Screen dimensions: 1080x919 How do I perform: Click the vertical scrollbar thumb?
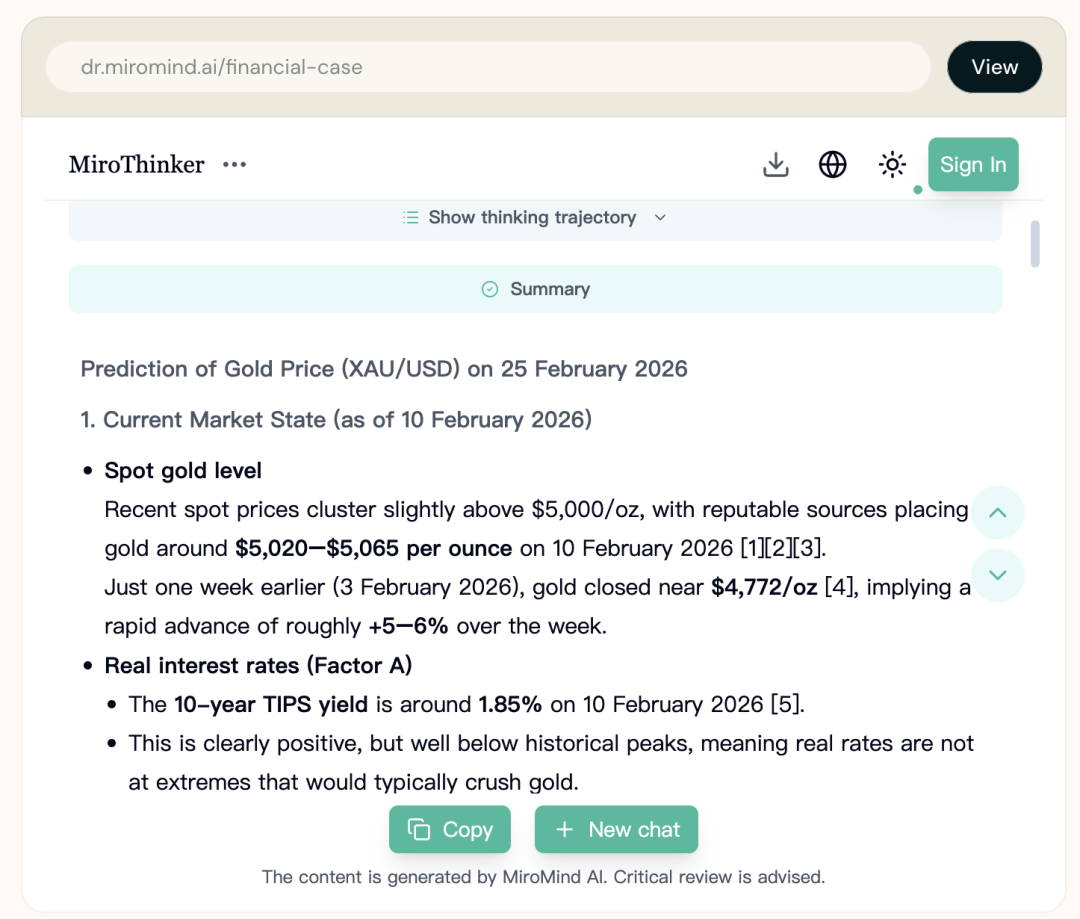[1035, 244]
